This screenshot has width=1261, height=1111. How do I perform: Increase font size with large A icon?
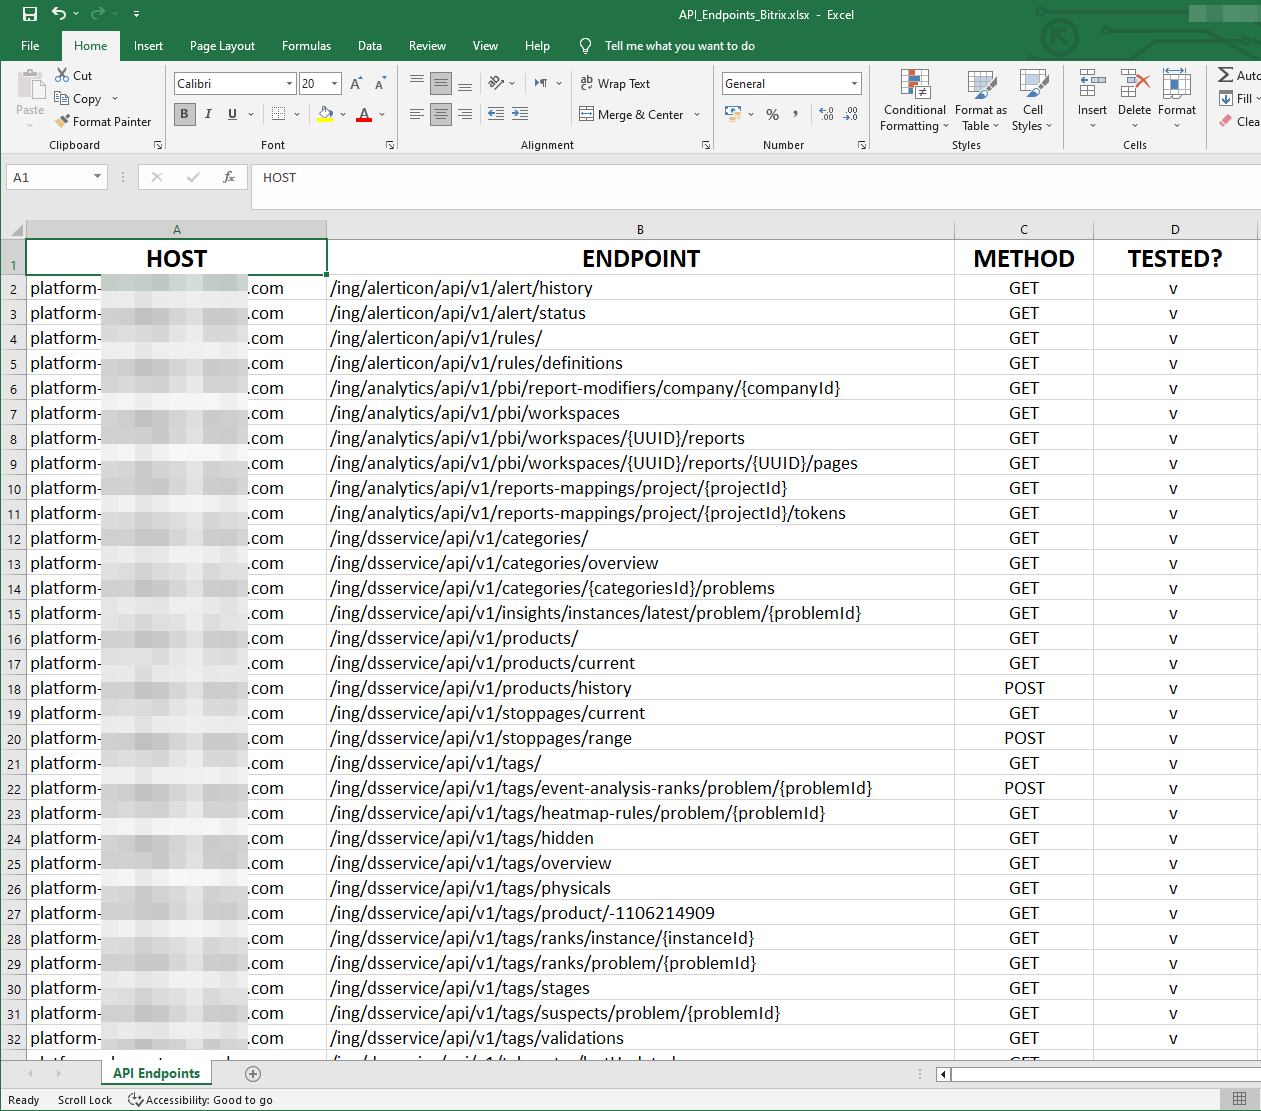356,84
